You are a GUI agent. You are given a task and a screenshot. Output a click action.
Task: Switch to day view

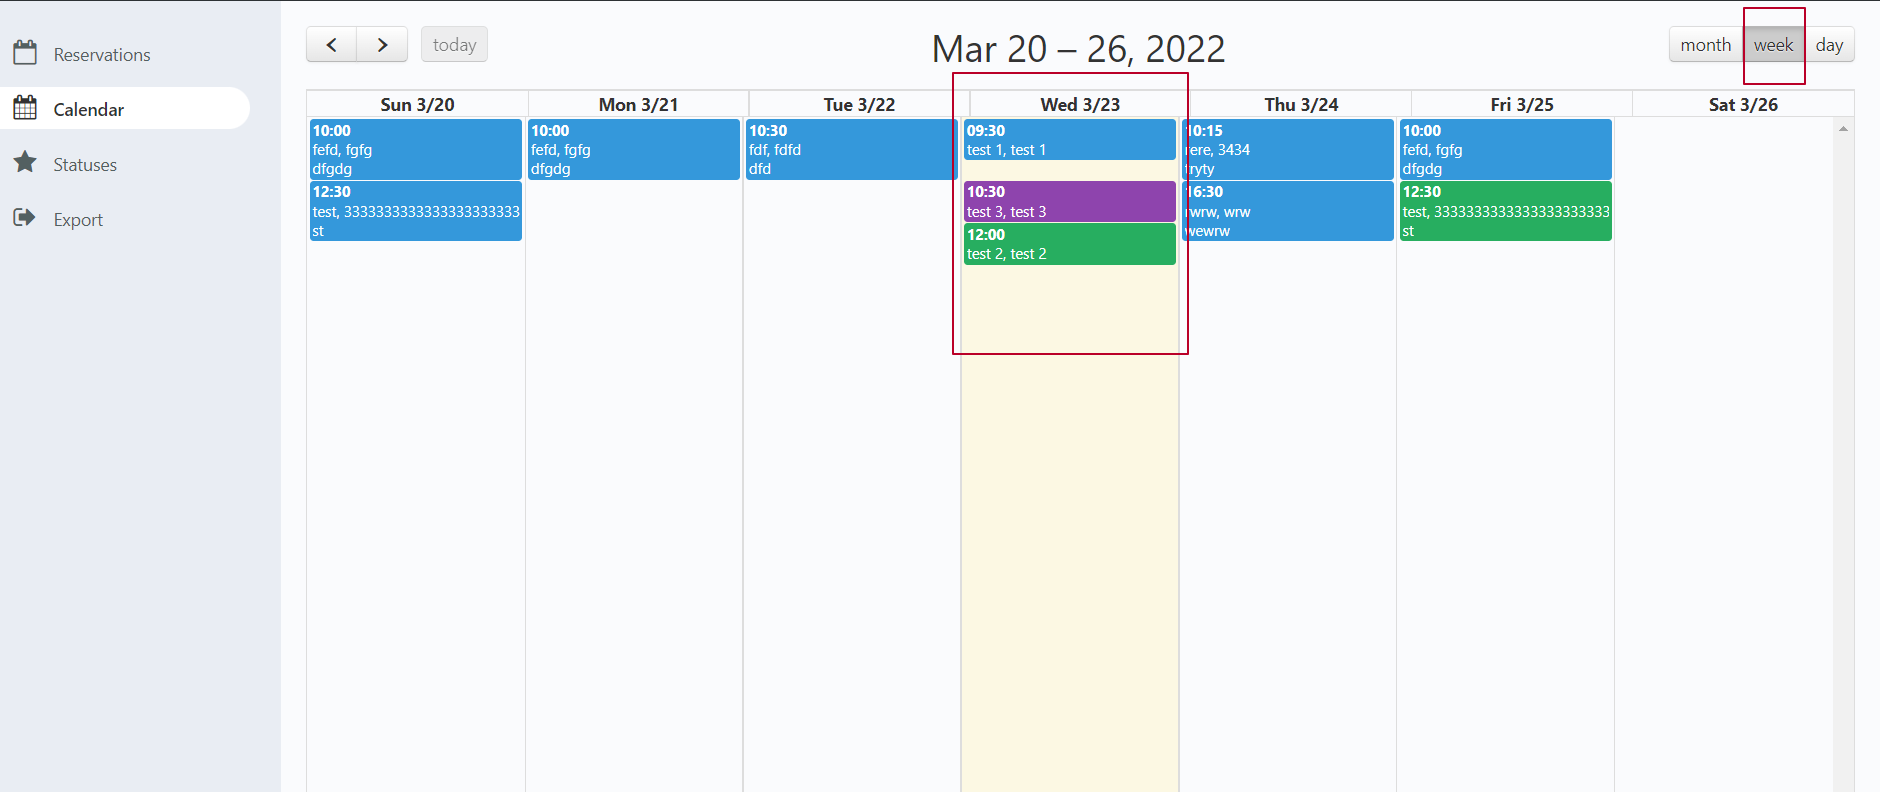click(1829, 45)
